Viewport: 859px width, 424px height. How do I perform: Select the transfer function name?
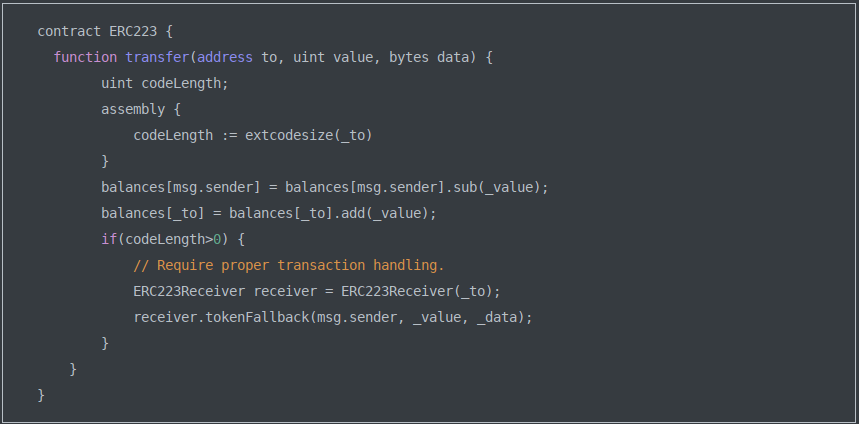157,57
